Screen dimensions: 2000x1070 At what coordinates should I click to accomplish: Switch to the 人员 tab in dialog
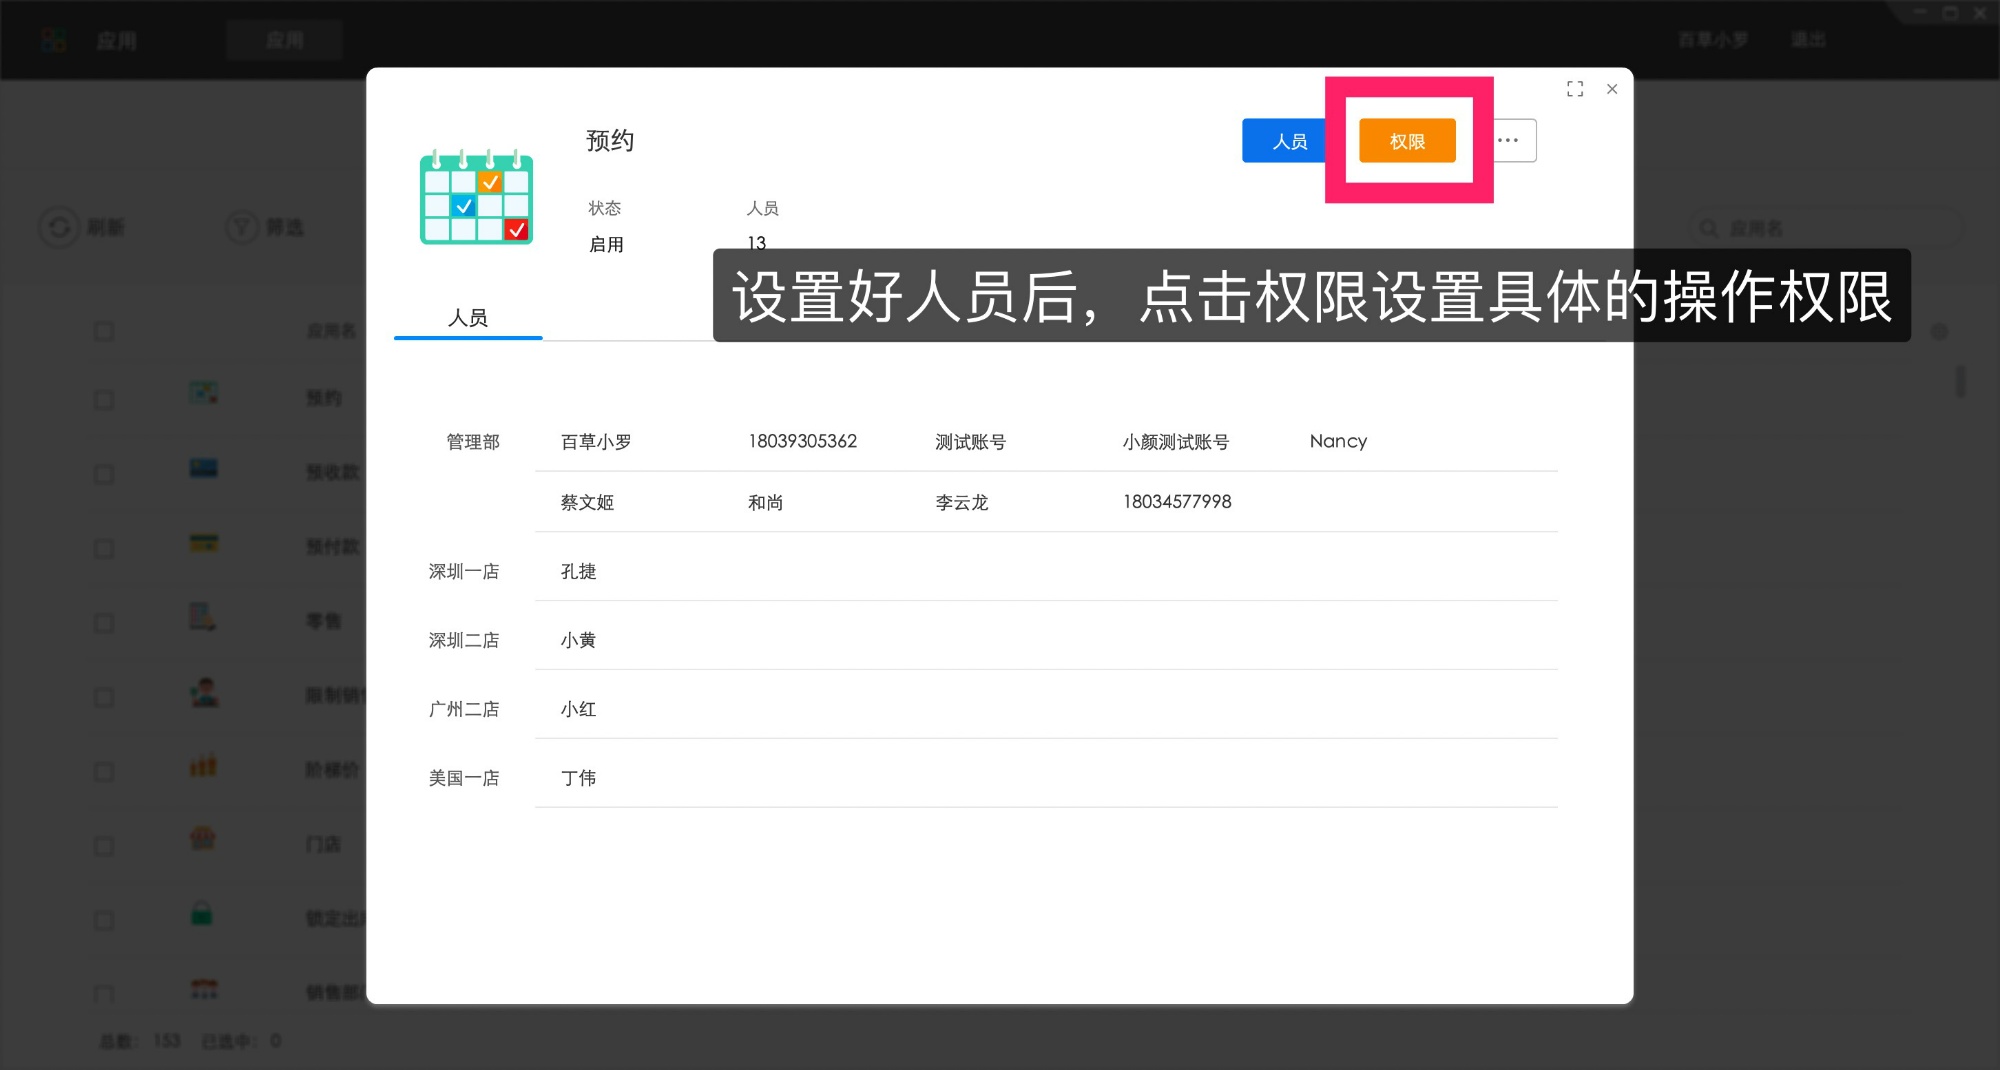click(468, 317)
